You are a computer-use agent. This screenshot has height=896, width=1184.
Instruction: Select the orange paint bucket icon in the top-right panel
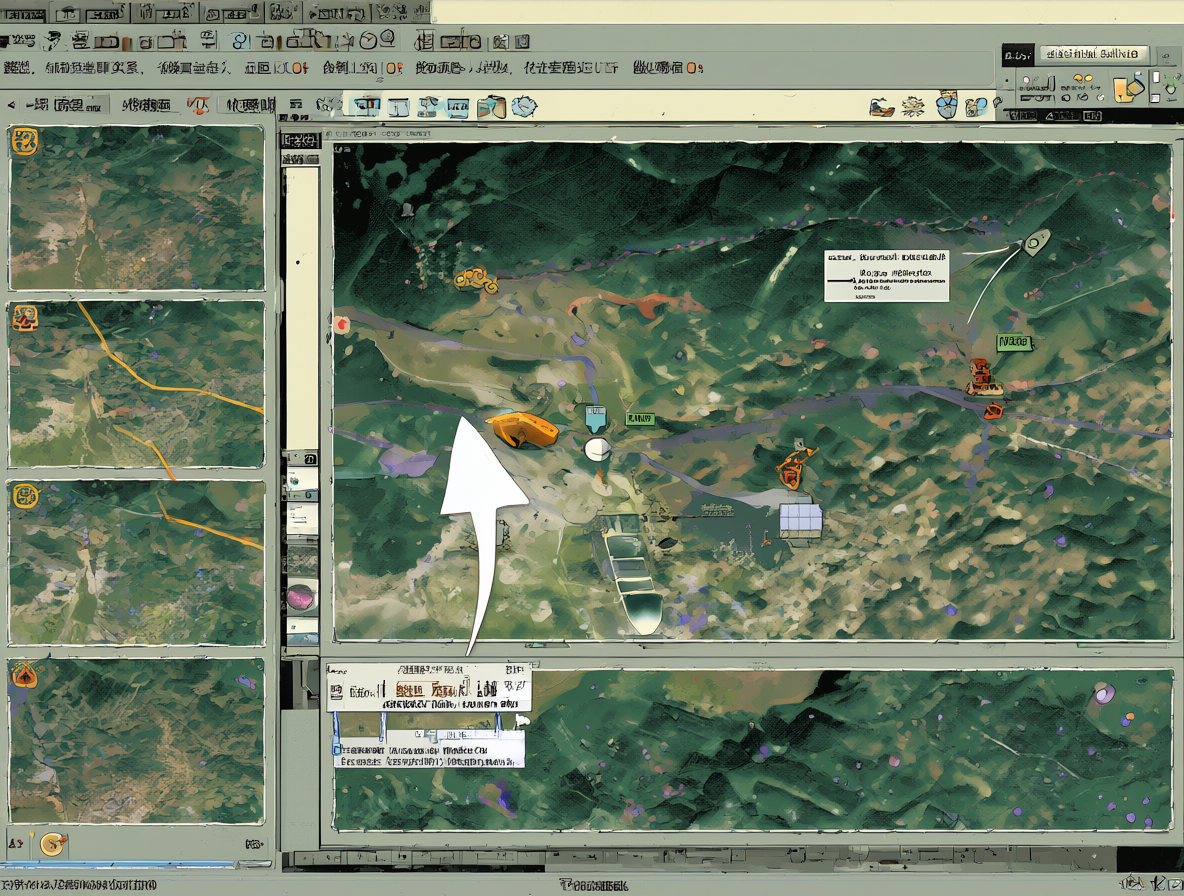click(x=1128, y=88)
